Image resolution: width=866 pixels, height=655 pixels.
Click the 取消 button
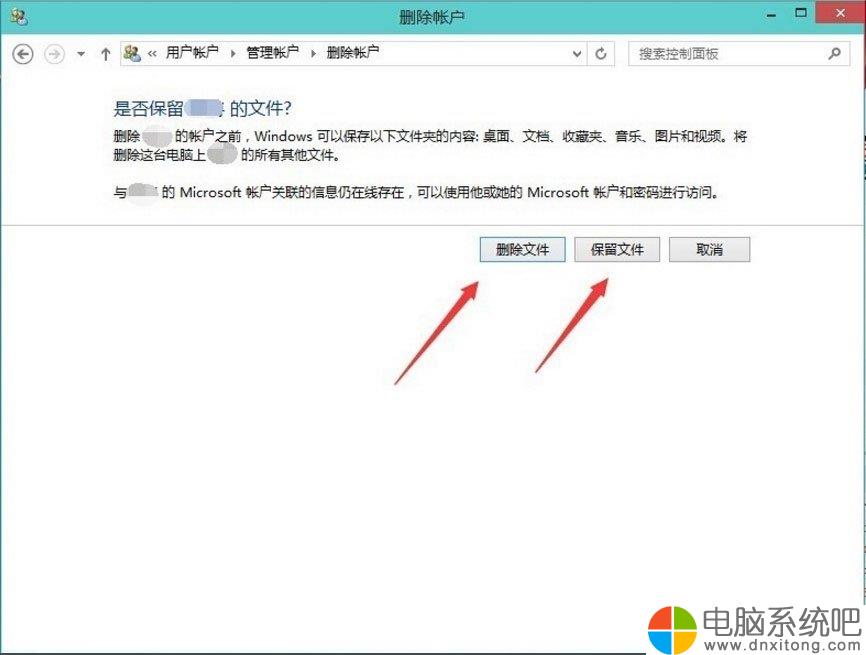710,250
